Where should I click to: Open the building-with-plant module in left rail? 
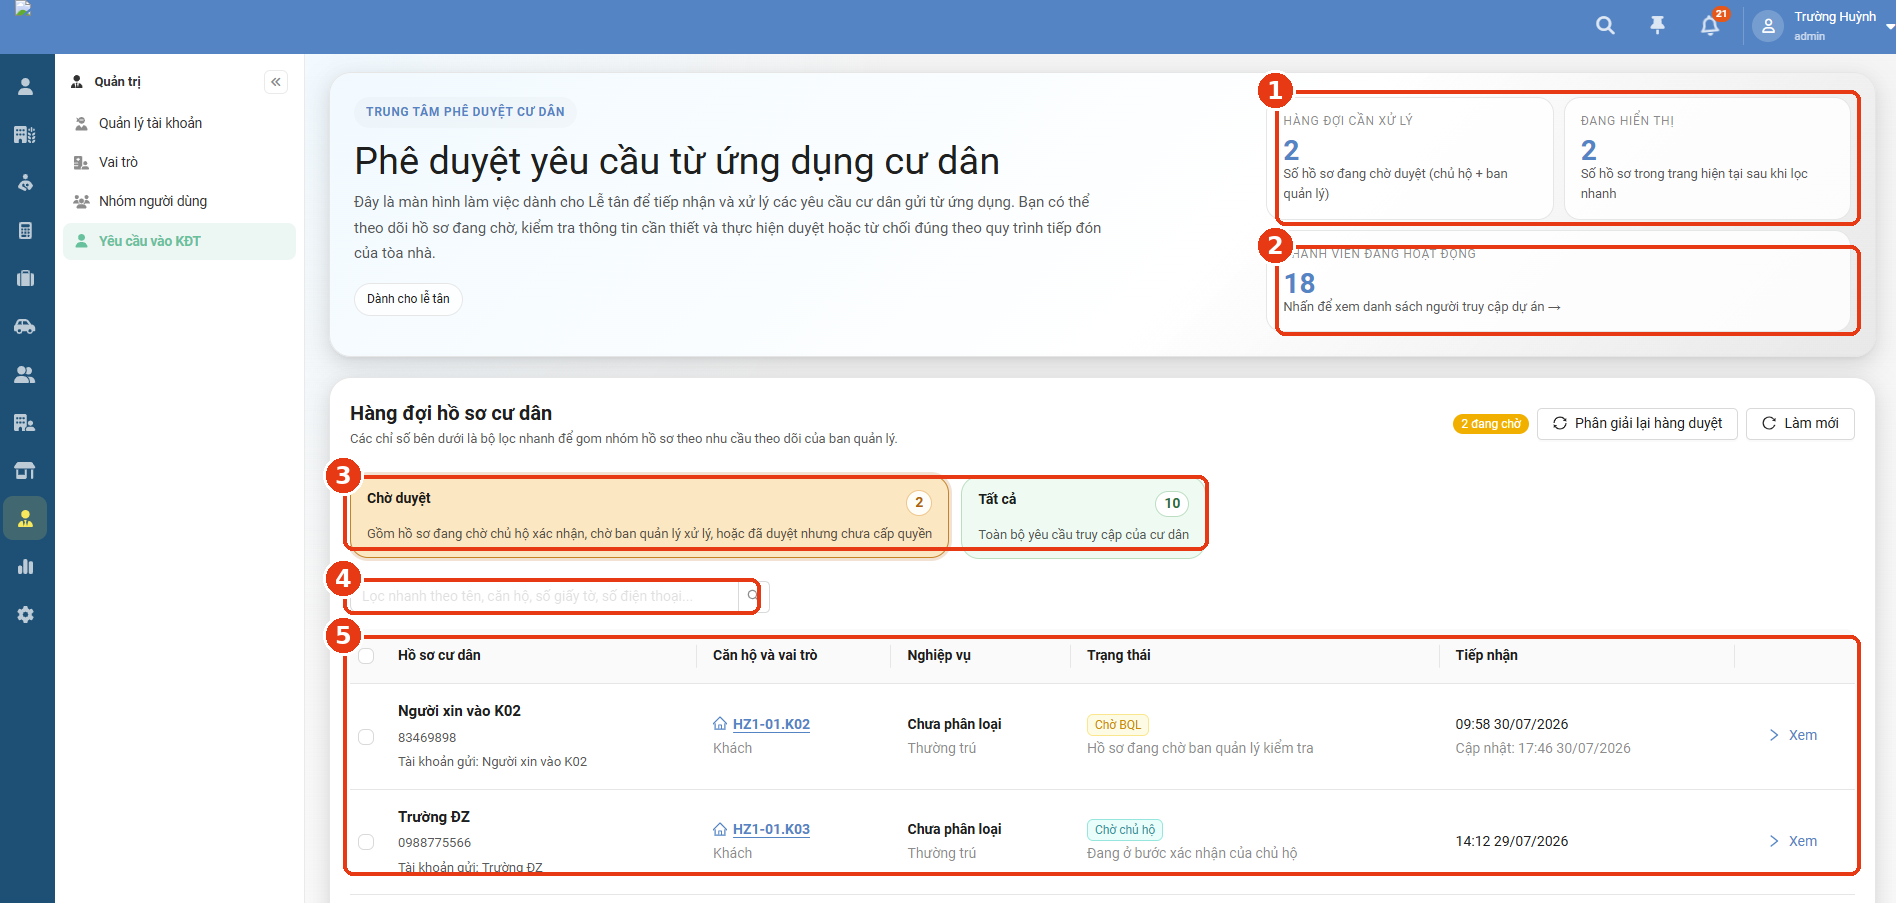[x=26, y=135]
